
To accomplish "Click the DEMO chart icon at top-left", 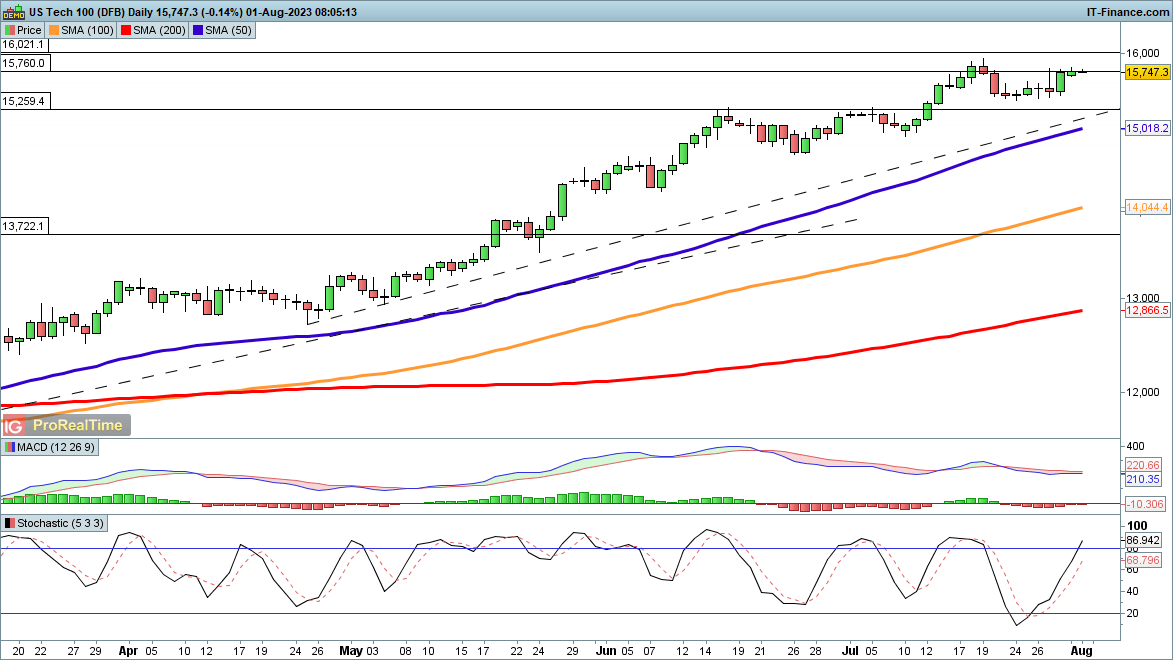I will 13,12.
